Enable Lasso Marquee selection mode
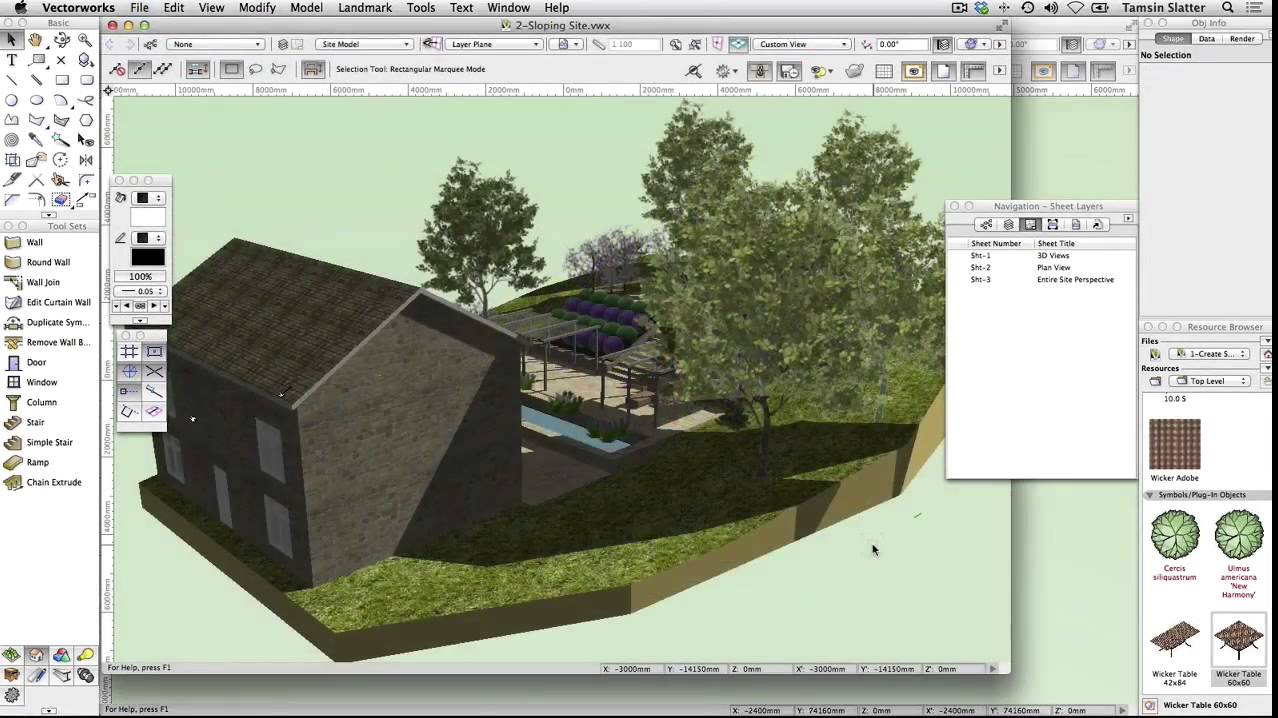1278x718 pixels. [x=255, y=69]
